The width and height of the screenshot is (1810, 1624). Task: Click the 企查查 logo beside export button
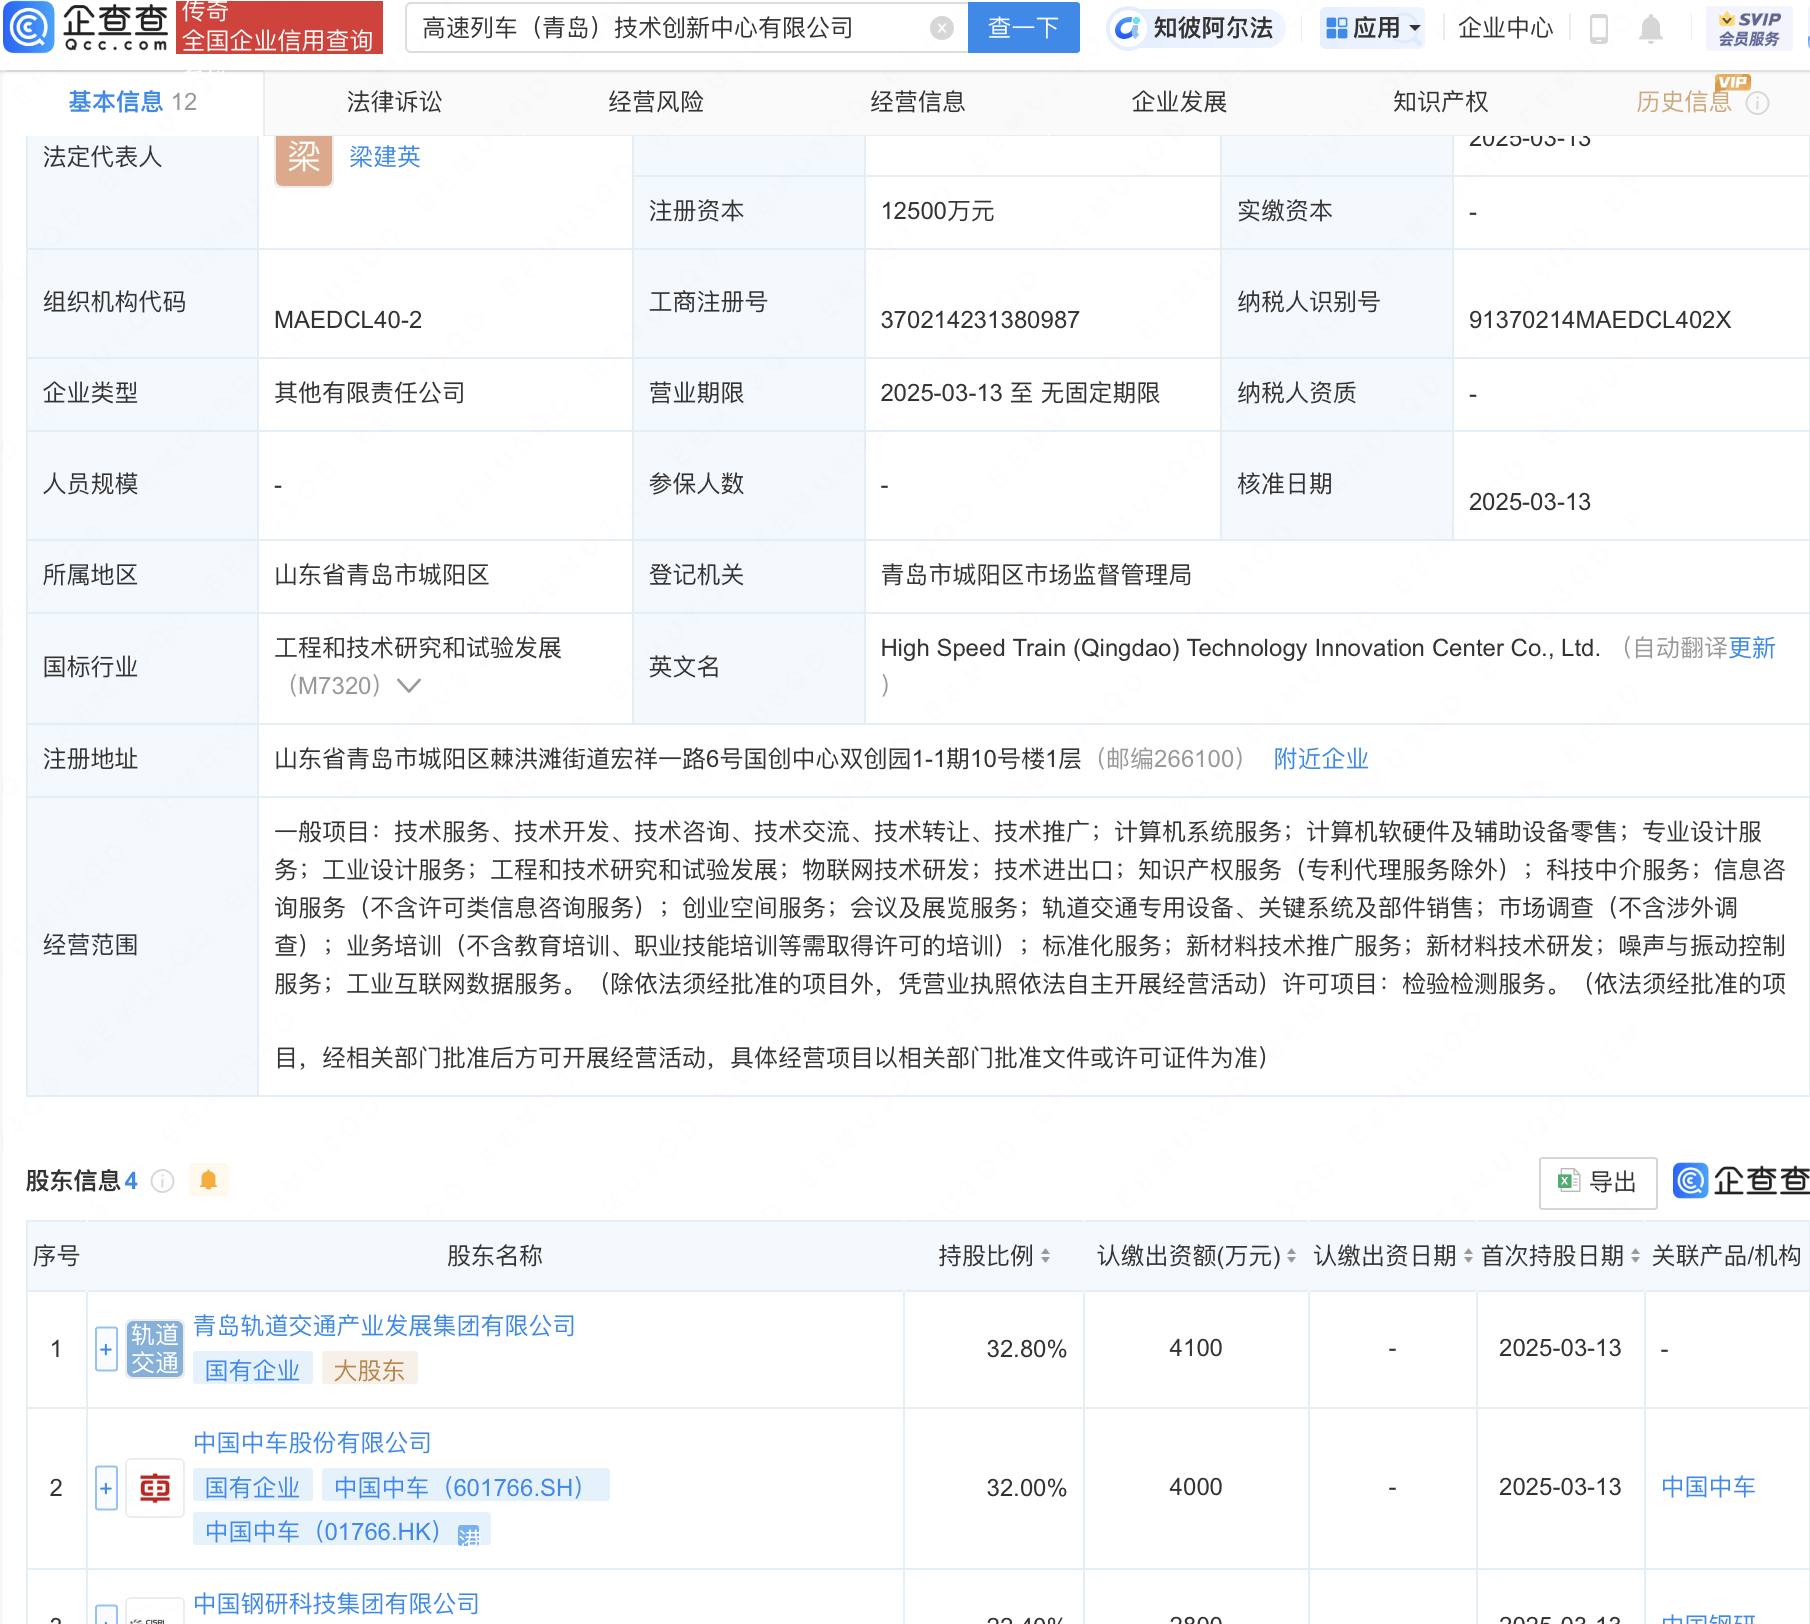pyautogui.click(x=1741, y=1181)
